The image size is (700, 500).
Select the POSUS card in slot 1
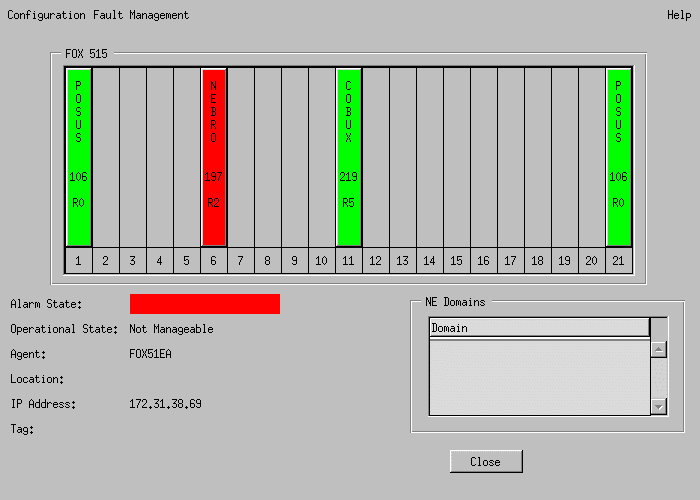tap(79, 156)
